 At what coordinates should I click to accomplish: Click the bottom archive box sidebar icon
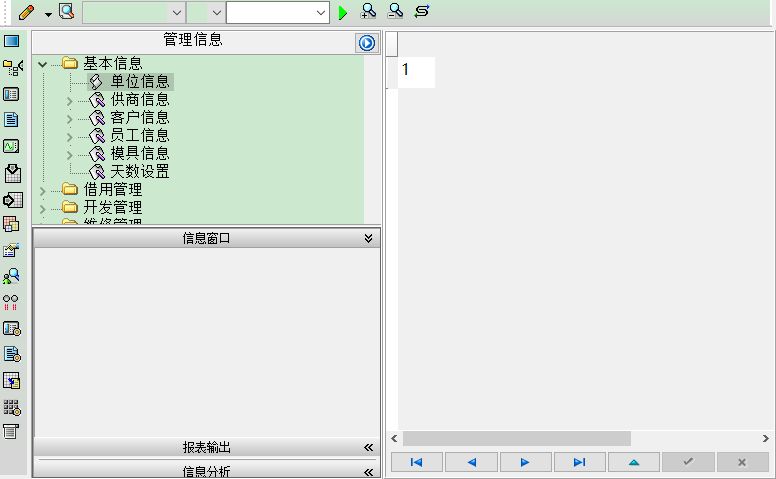[11, 431]
